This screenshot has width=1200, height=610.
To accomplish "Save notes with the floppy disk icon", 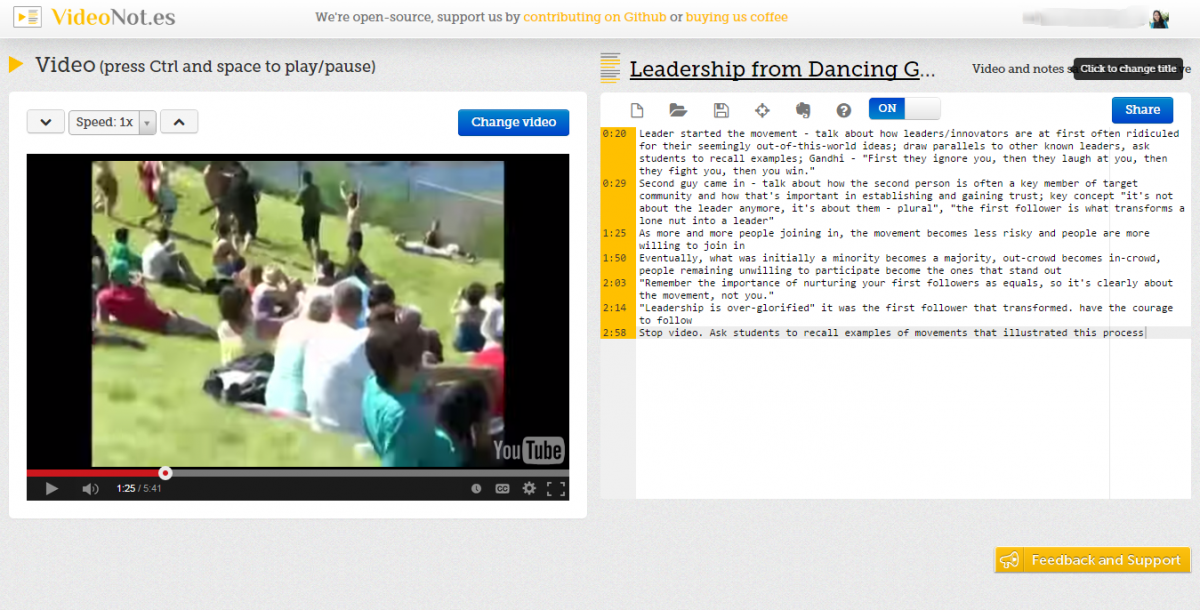I will pyautogui.click(x=721, y=110).
